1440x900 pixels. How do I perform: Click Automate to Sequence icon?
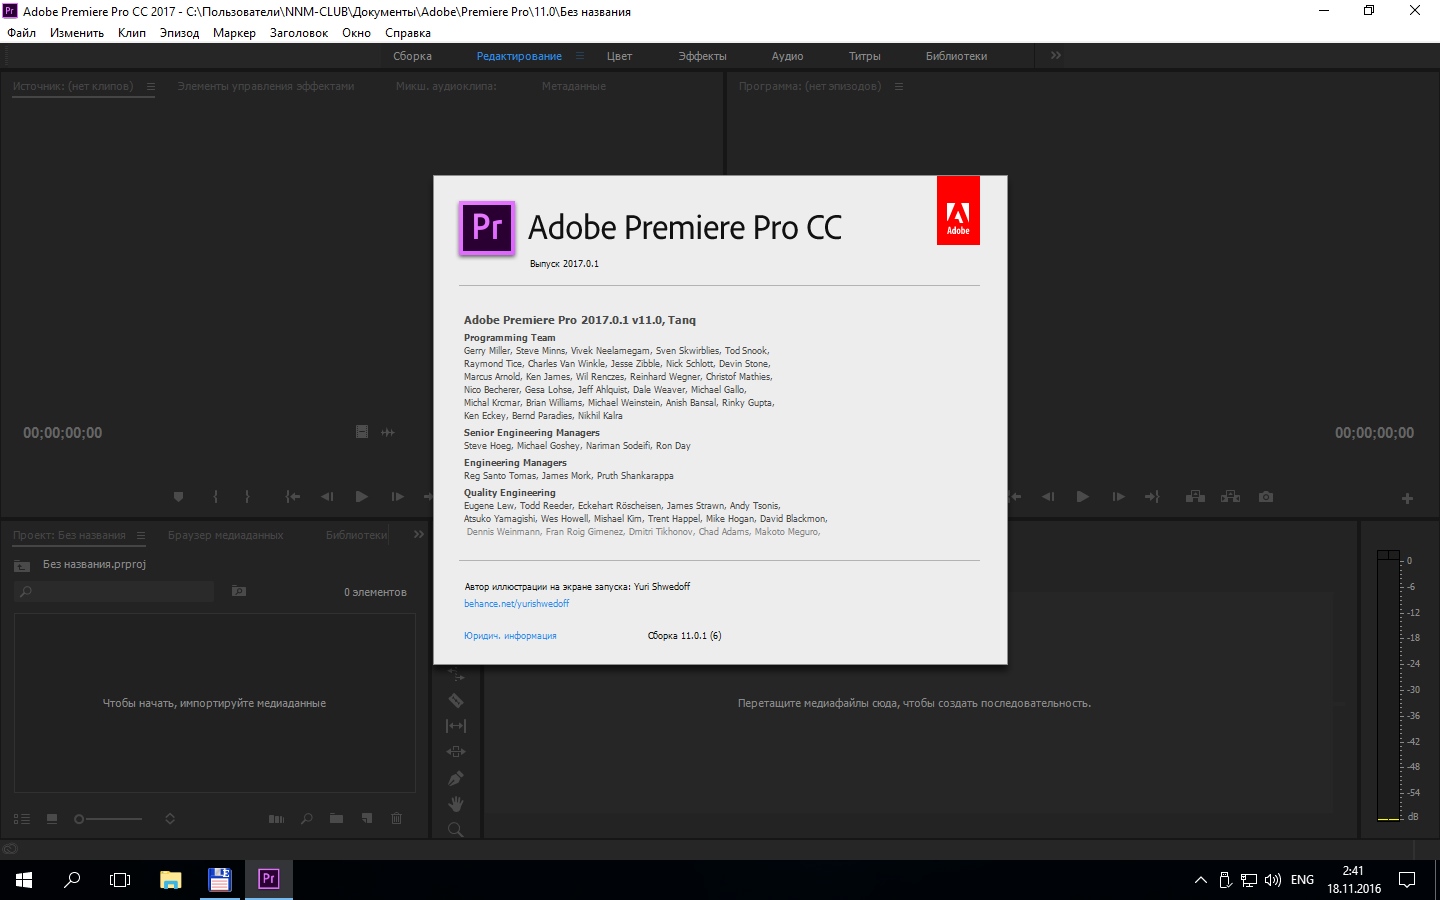(277, 819)
